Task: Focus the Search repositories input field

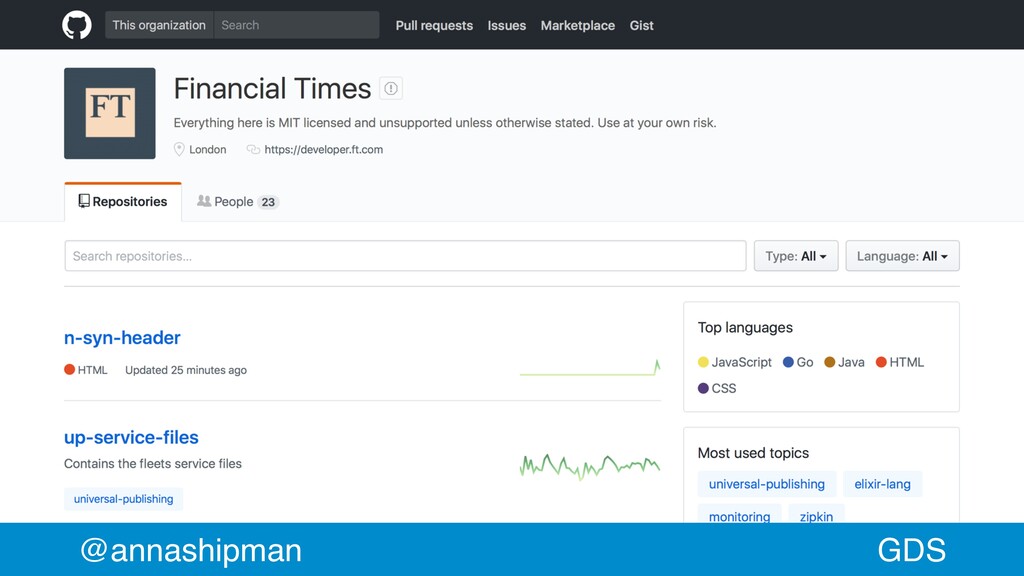Action: (x=405, y=256)
